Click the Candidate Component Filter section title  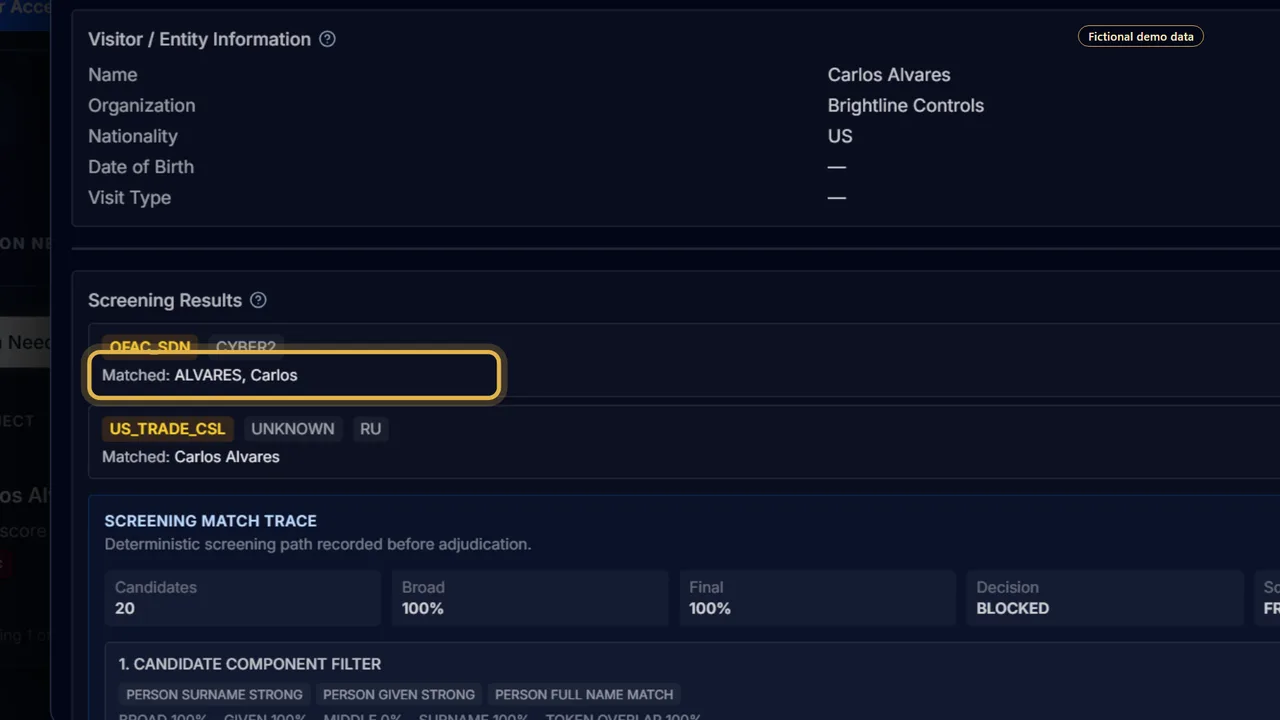point(250,664)
